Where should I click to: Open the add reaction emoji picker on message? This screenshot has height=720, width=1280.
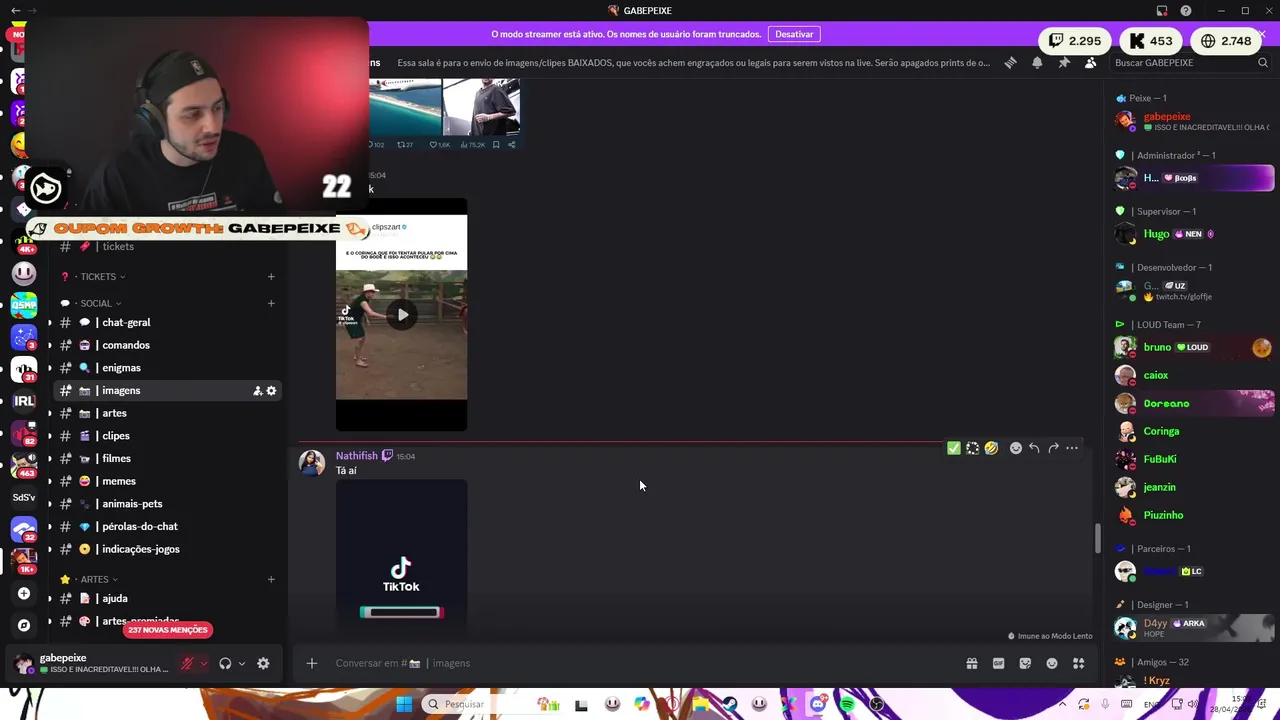tap(1015, 448)
